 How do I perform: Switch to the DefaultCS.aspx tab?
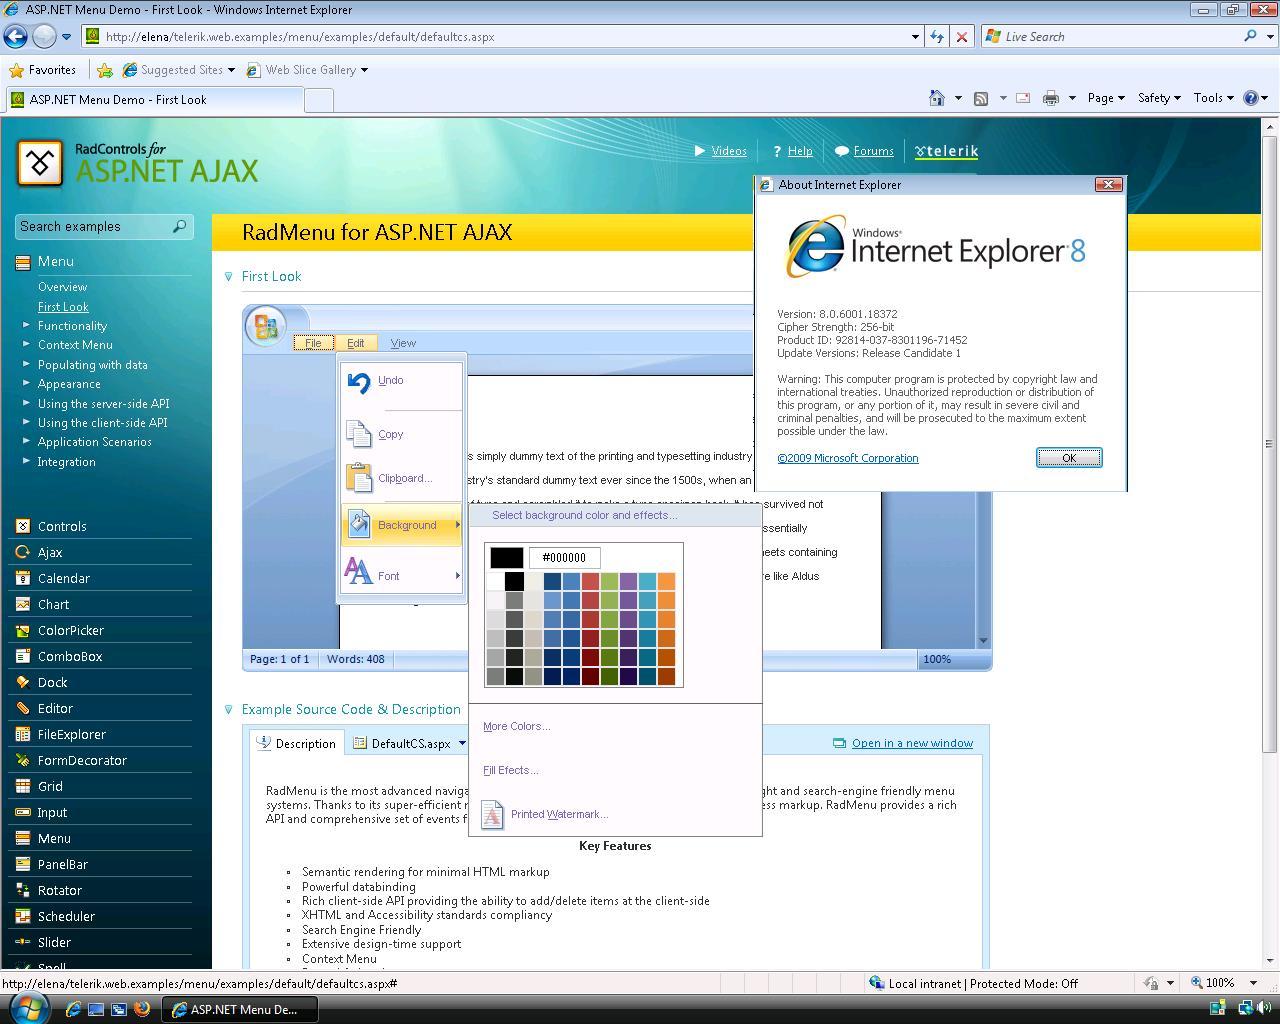pos(410,743)
